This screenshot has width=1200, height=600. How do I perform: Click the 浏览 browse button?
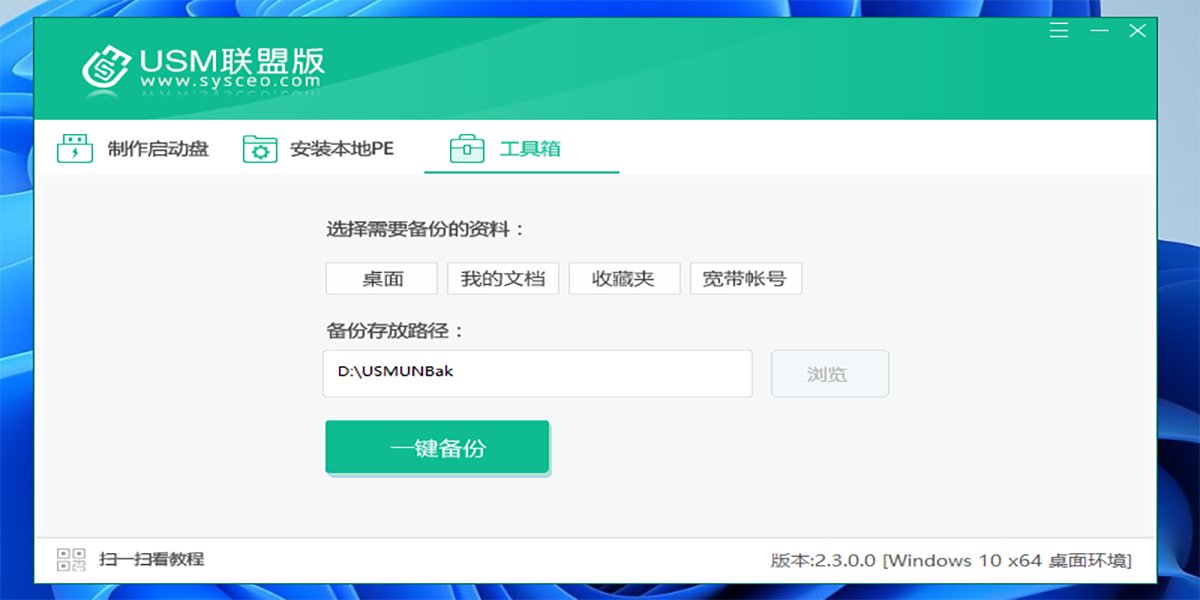pos(830,373)
